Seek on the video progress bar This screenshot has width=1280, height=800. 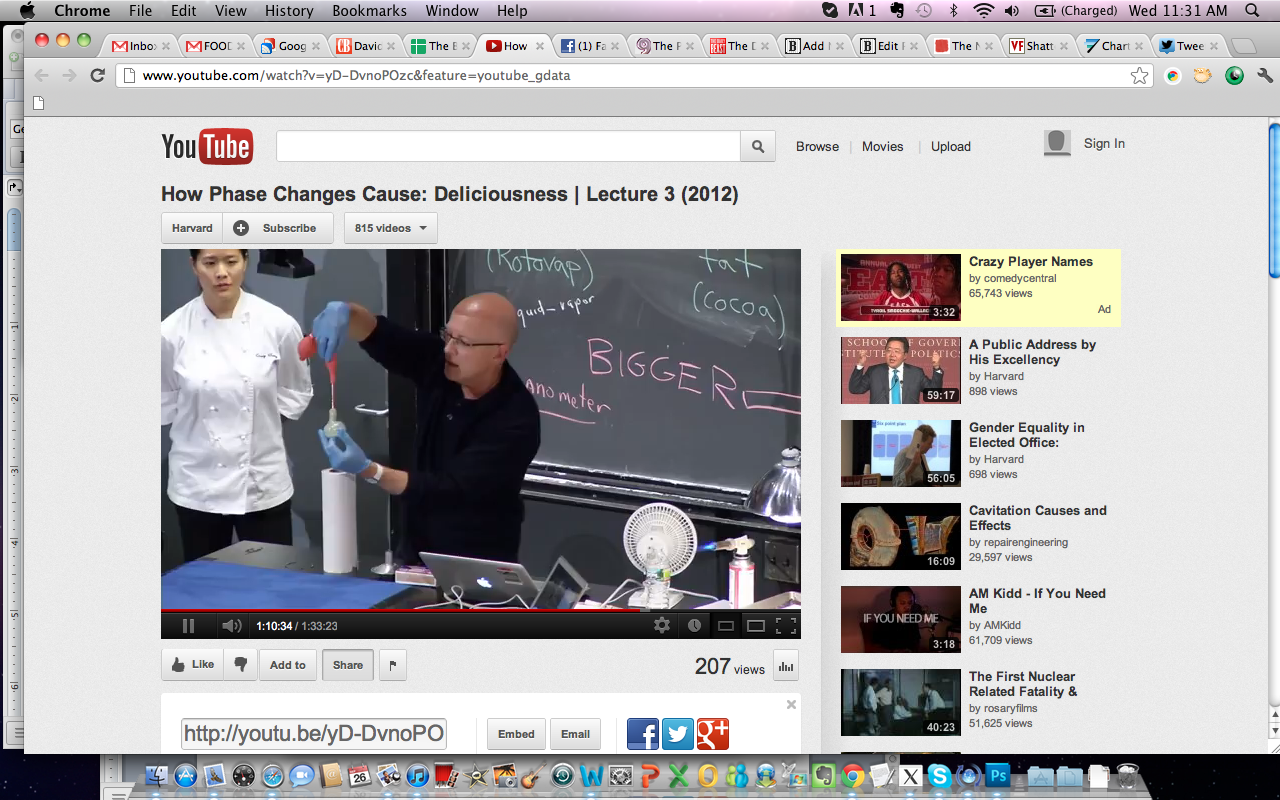[x=480, y=610]
